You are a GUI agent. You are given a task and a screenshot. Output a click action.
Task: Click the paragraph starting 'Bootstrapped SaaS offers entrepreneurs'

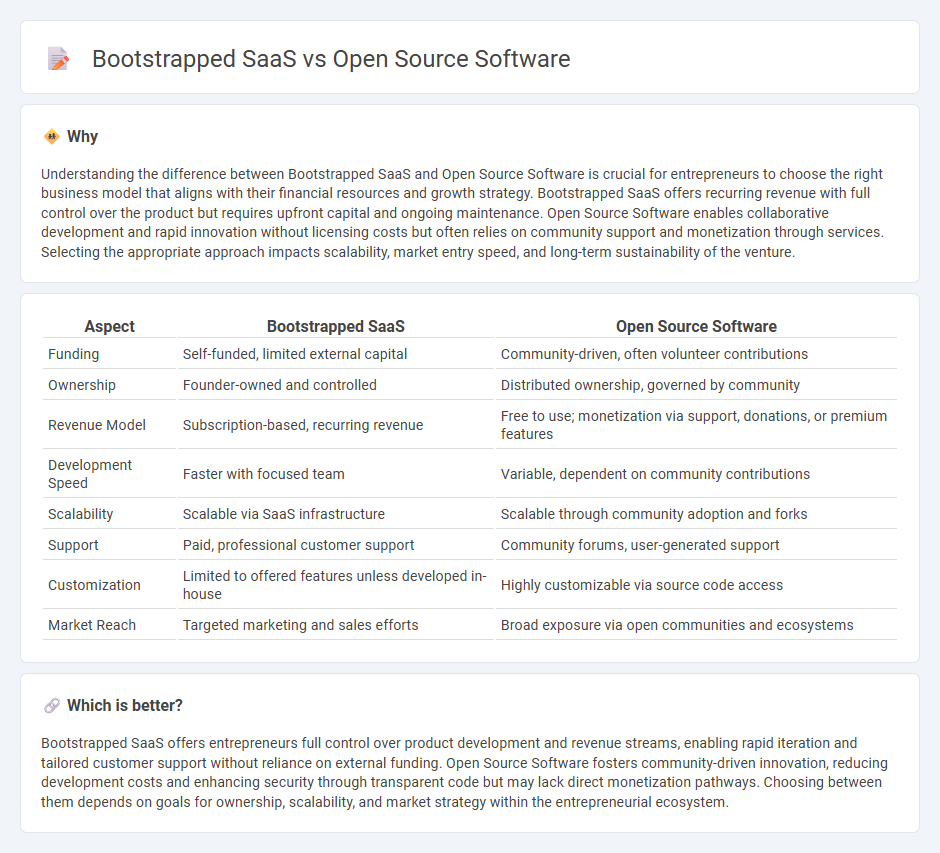464,773
